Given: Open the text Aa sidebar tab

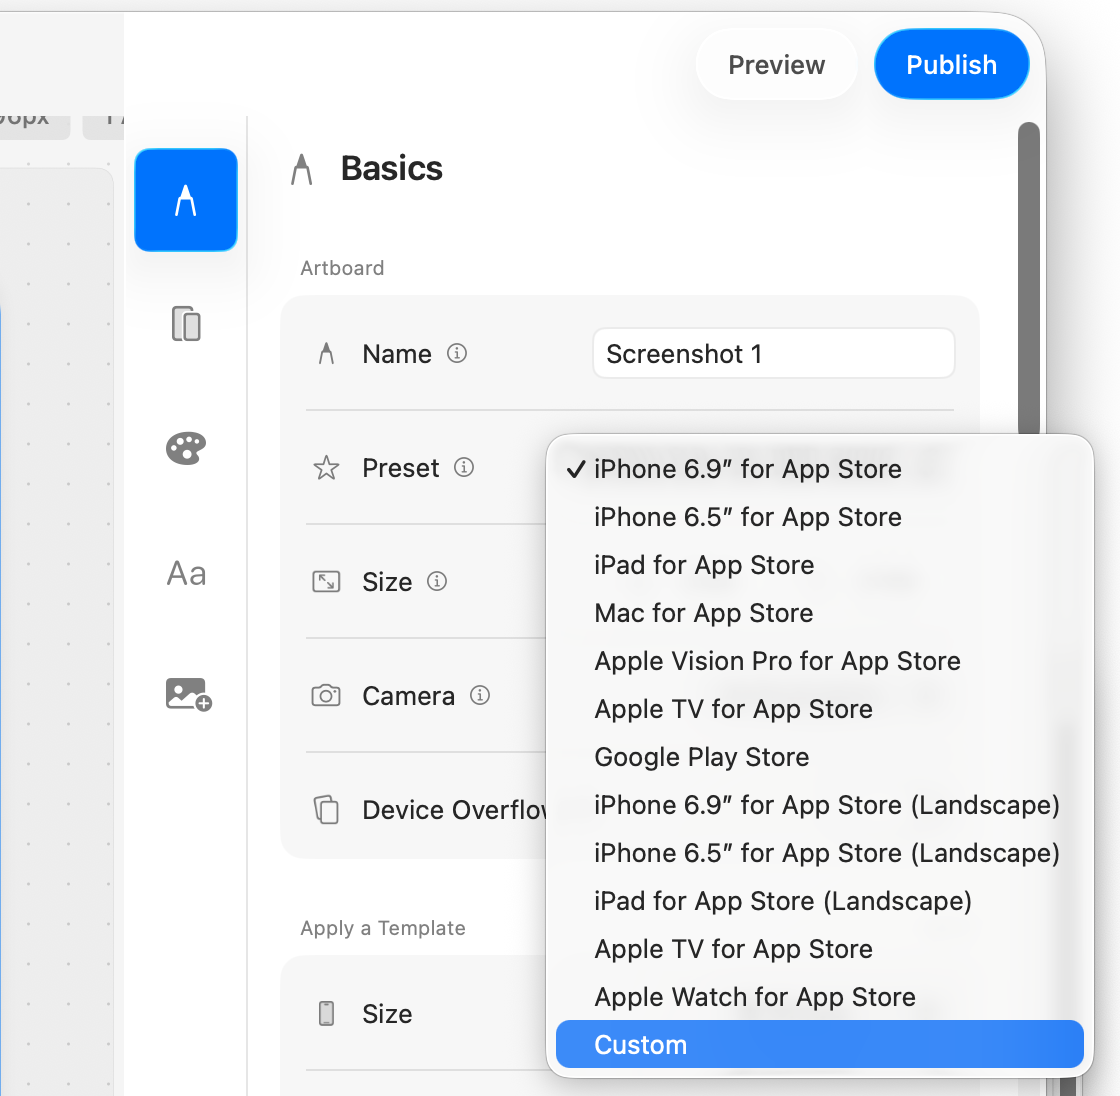Looking at the screenshot, I should coord(186,573).
